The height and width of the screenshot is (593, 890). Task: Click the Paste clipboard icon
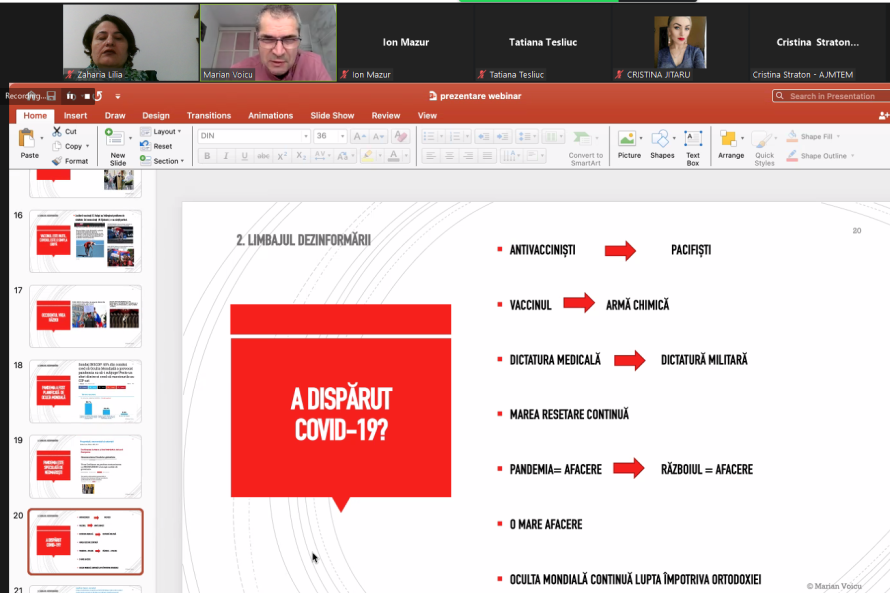pyautogui.click(x=28, y=140)
